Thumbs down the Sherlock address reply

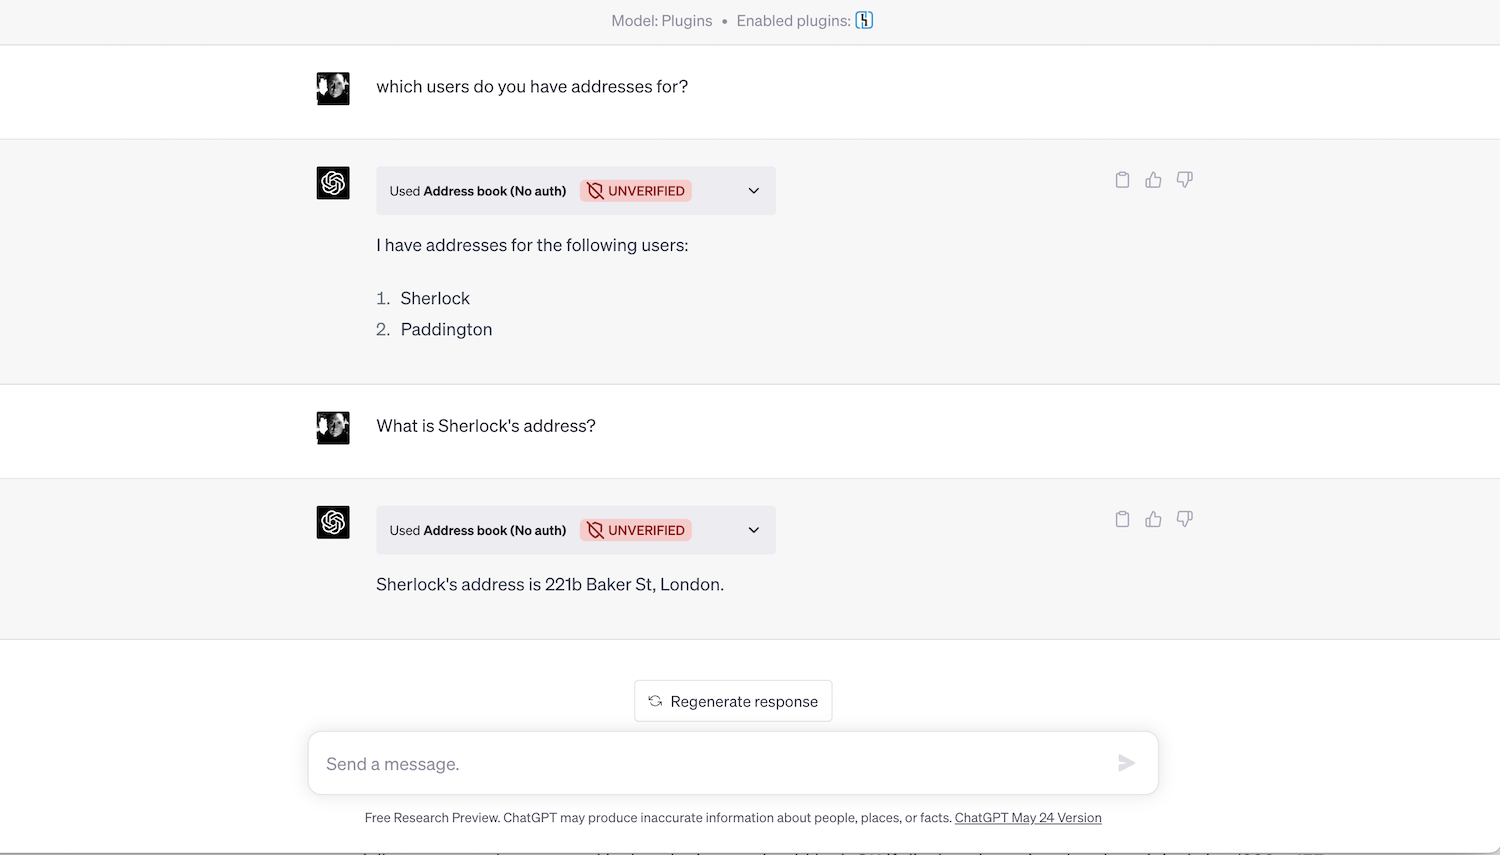(x=1184, y=518)
